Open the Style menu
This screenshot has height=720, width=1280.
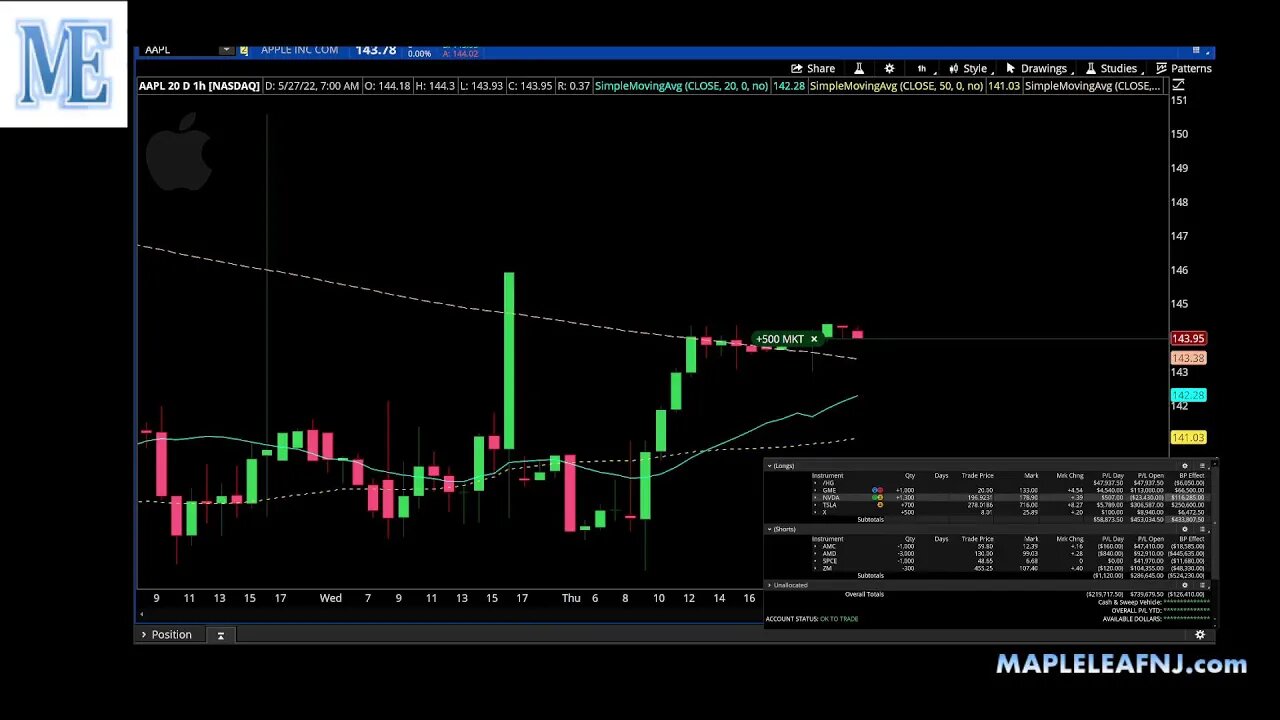(x=969, y=68)
